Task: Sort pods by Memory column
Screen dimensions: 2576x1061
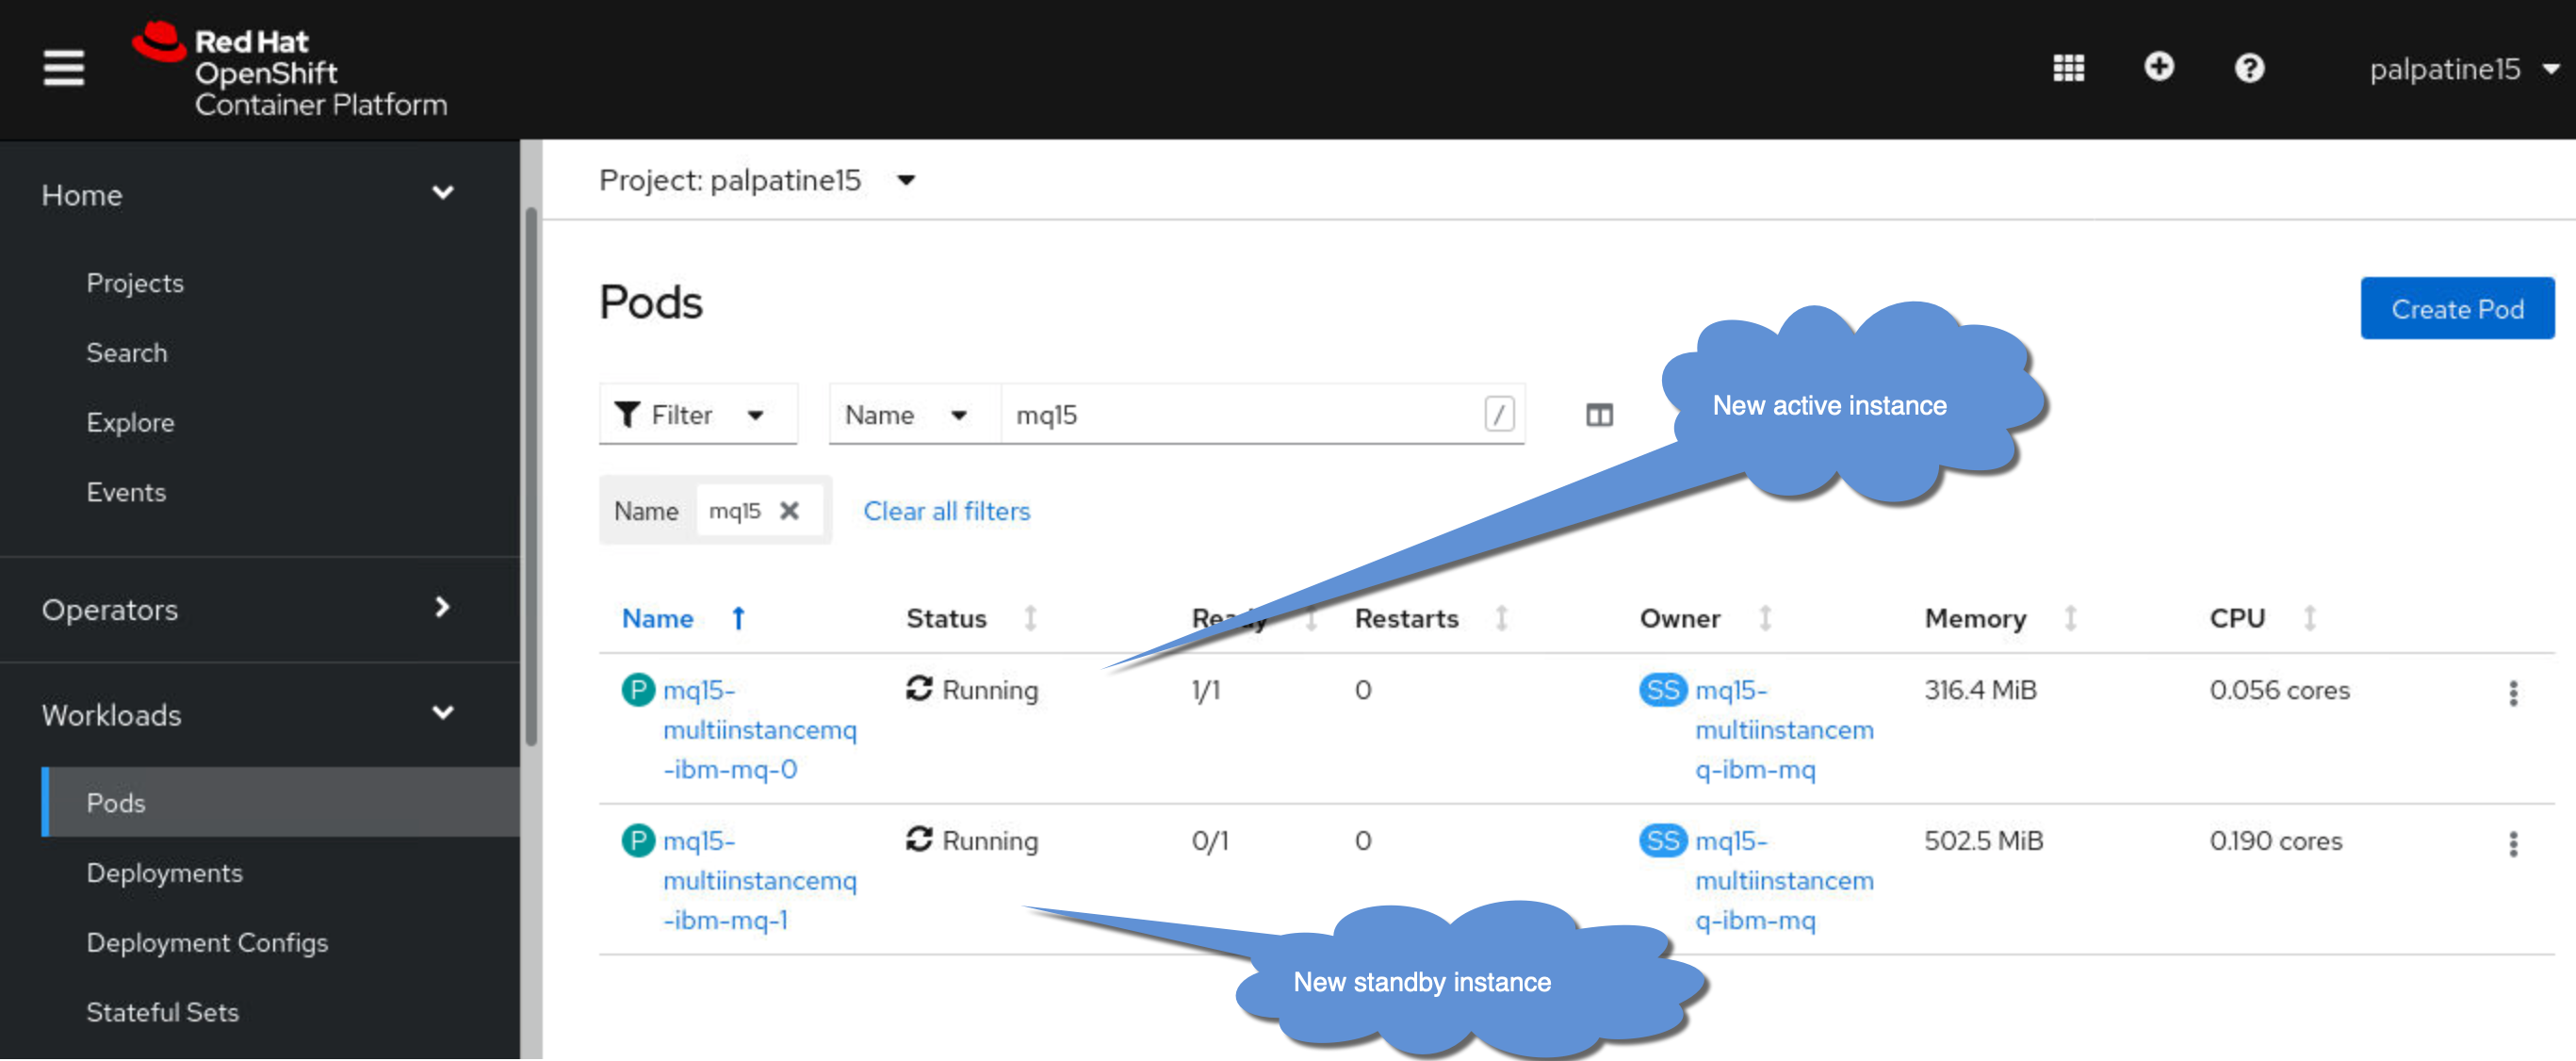Action: click(x=2000, y=619)
